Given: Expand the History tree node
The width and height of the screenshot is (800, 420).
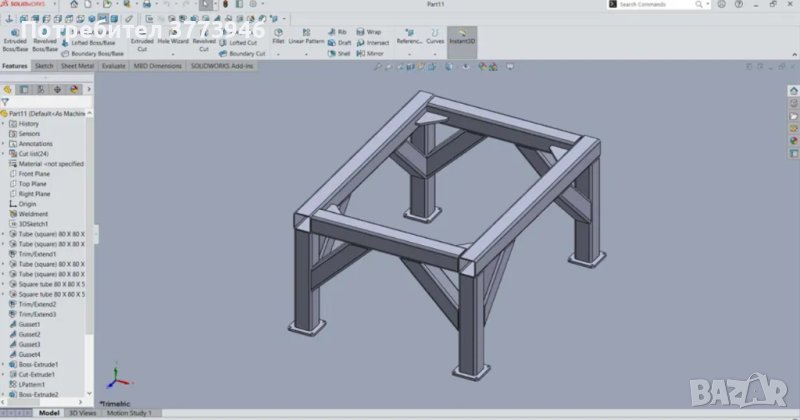Looking at the screenshot, I should coord(4,124).
